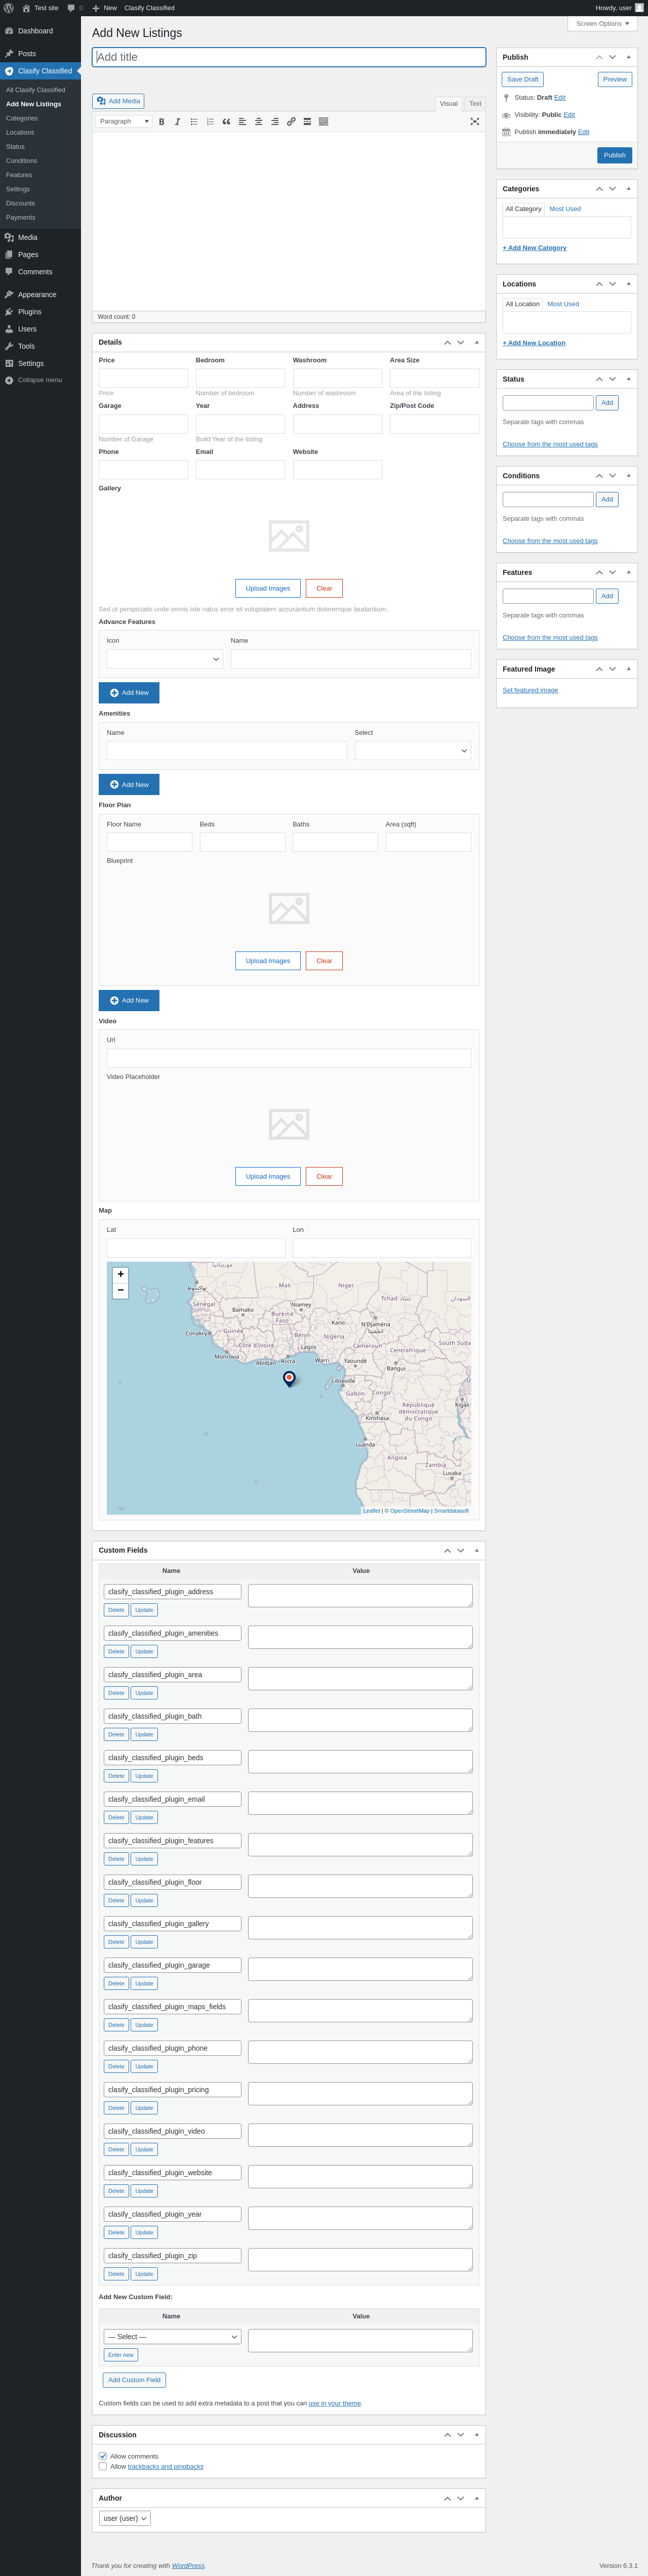648x2576 pixels.
Task: Click the Add New Category link
Action: click(534, 248)
